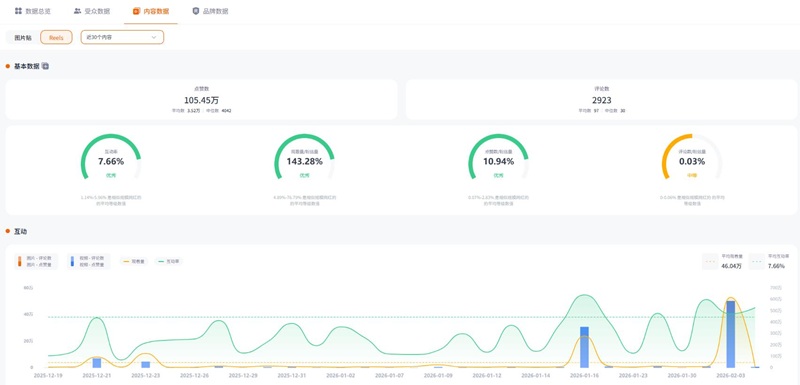Click the blue bar at 2025-12-23

coord(146,365)
